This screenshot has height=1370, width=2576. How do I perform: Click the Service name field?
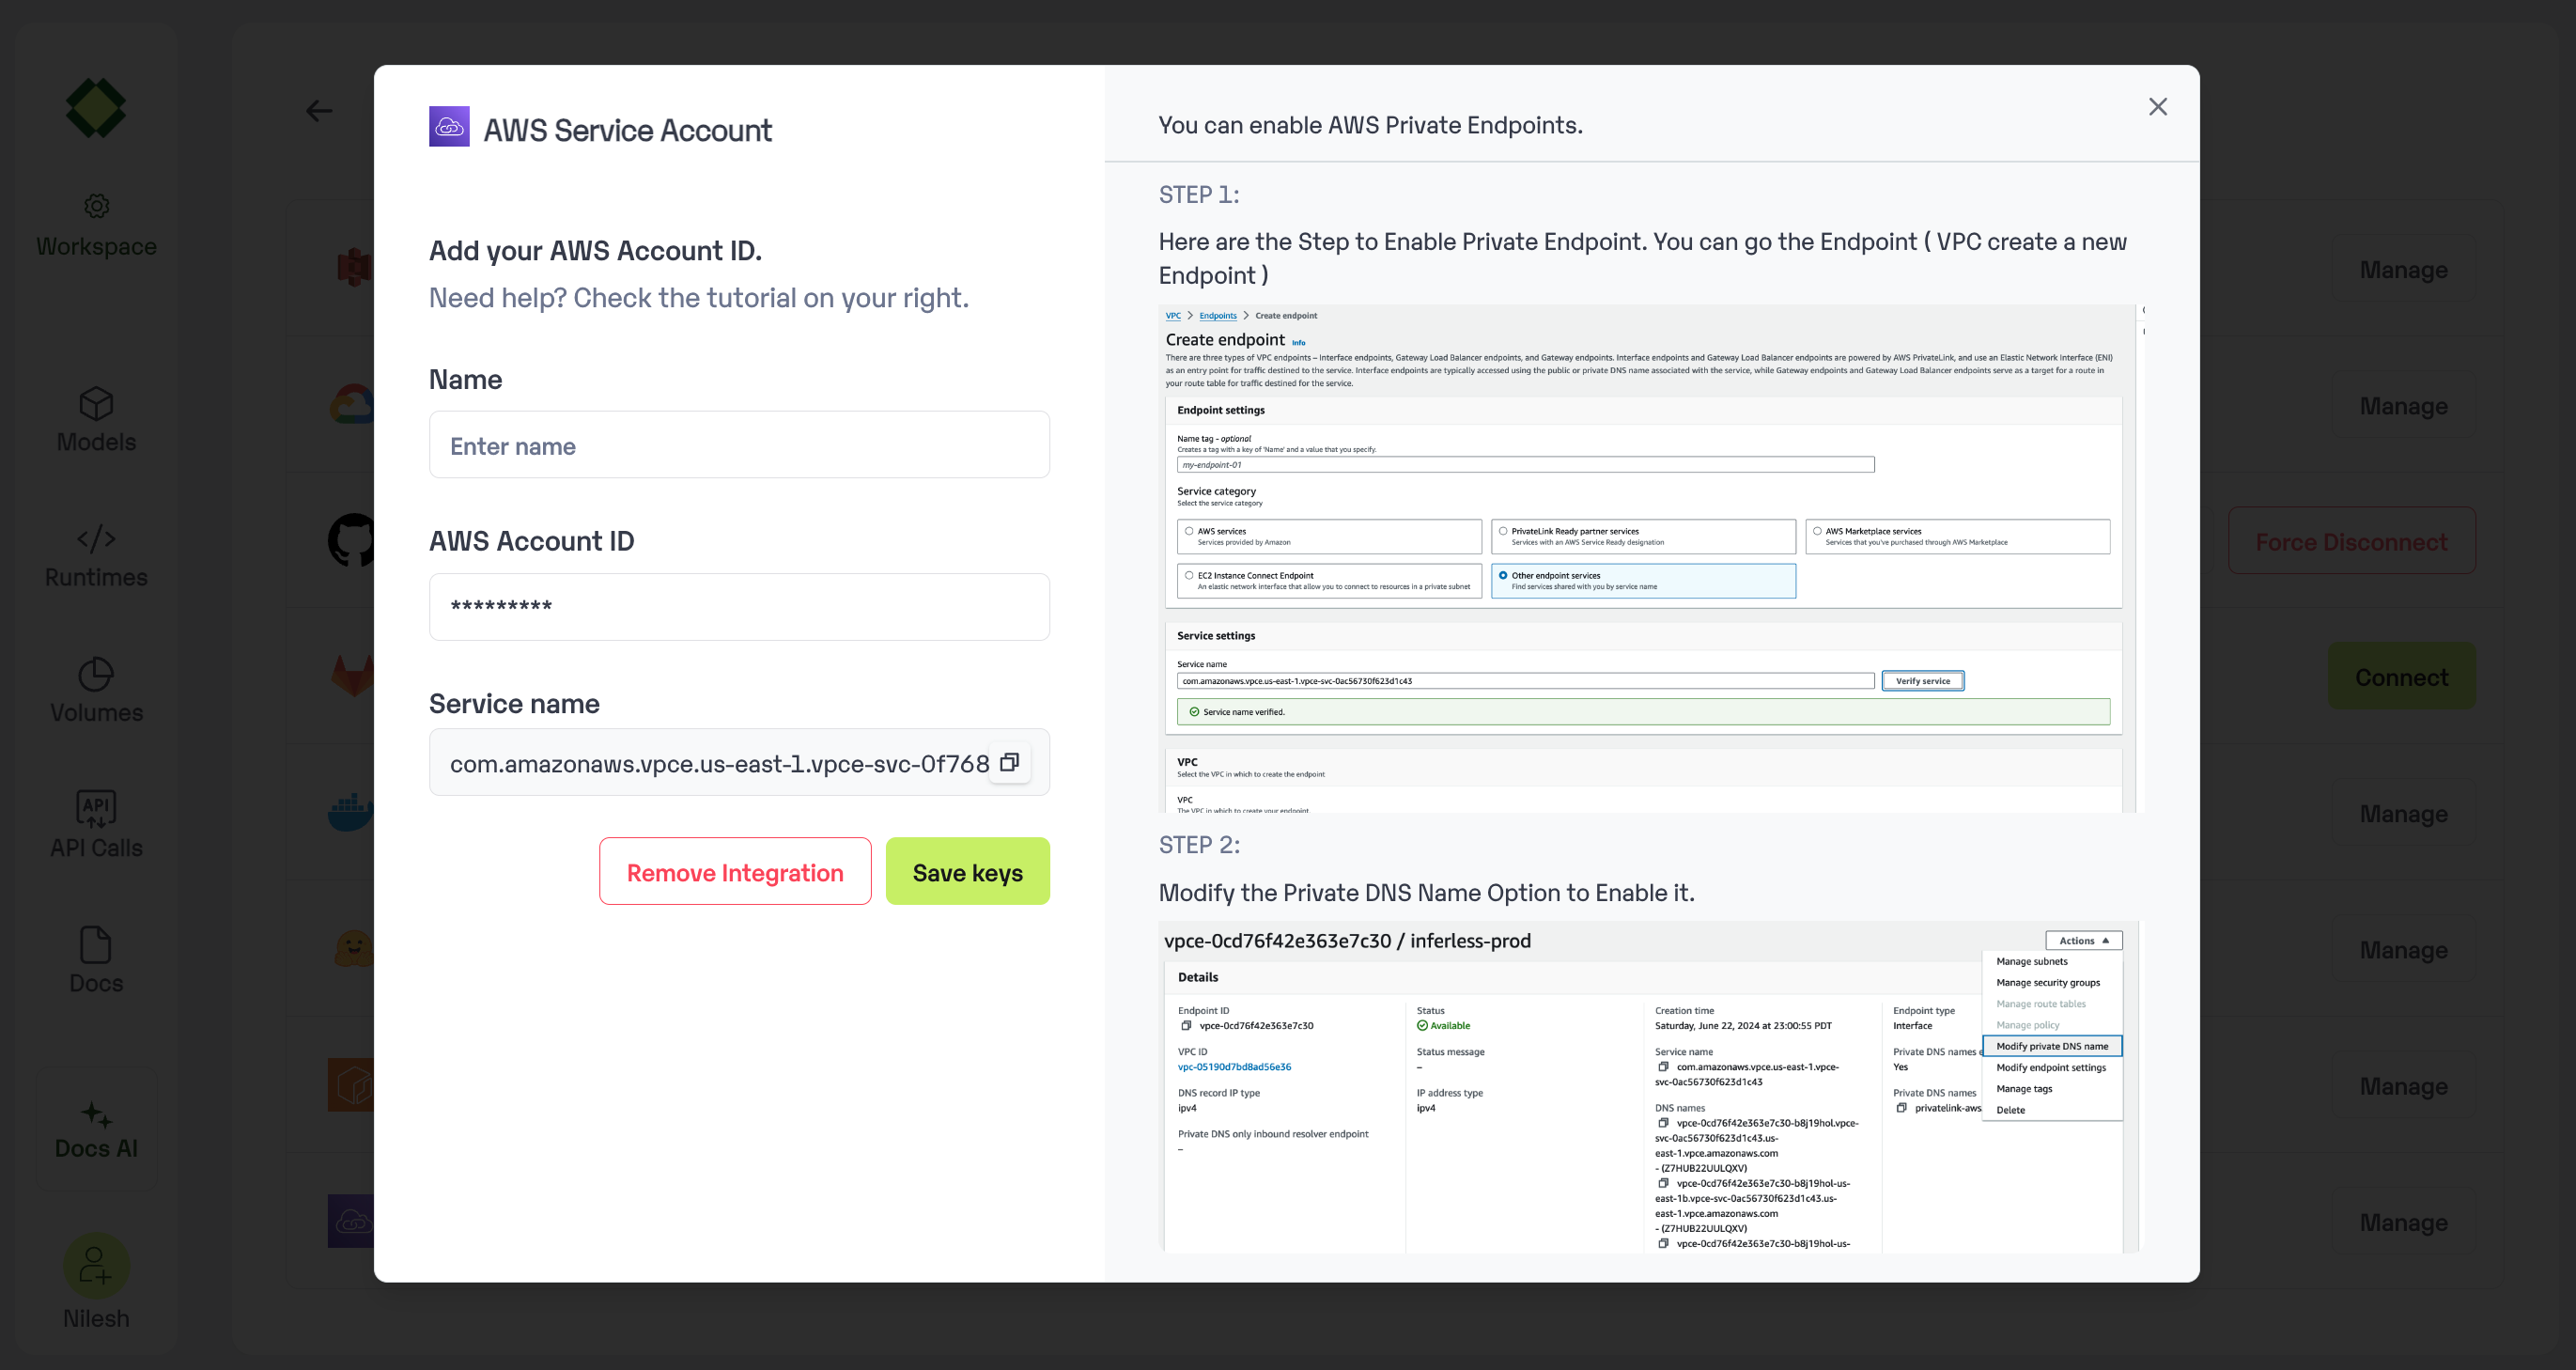(x=739, y=762)
